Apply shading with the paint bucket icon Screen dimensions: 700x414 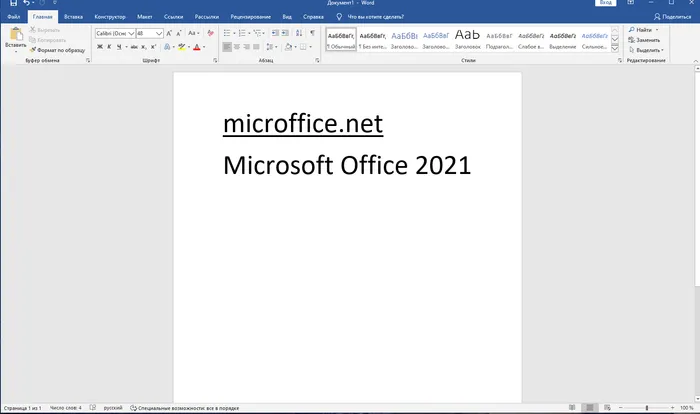point(288,47)
